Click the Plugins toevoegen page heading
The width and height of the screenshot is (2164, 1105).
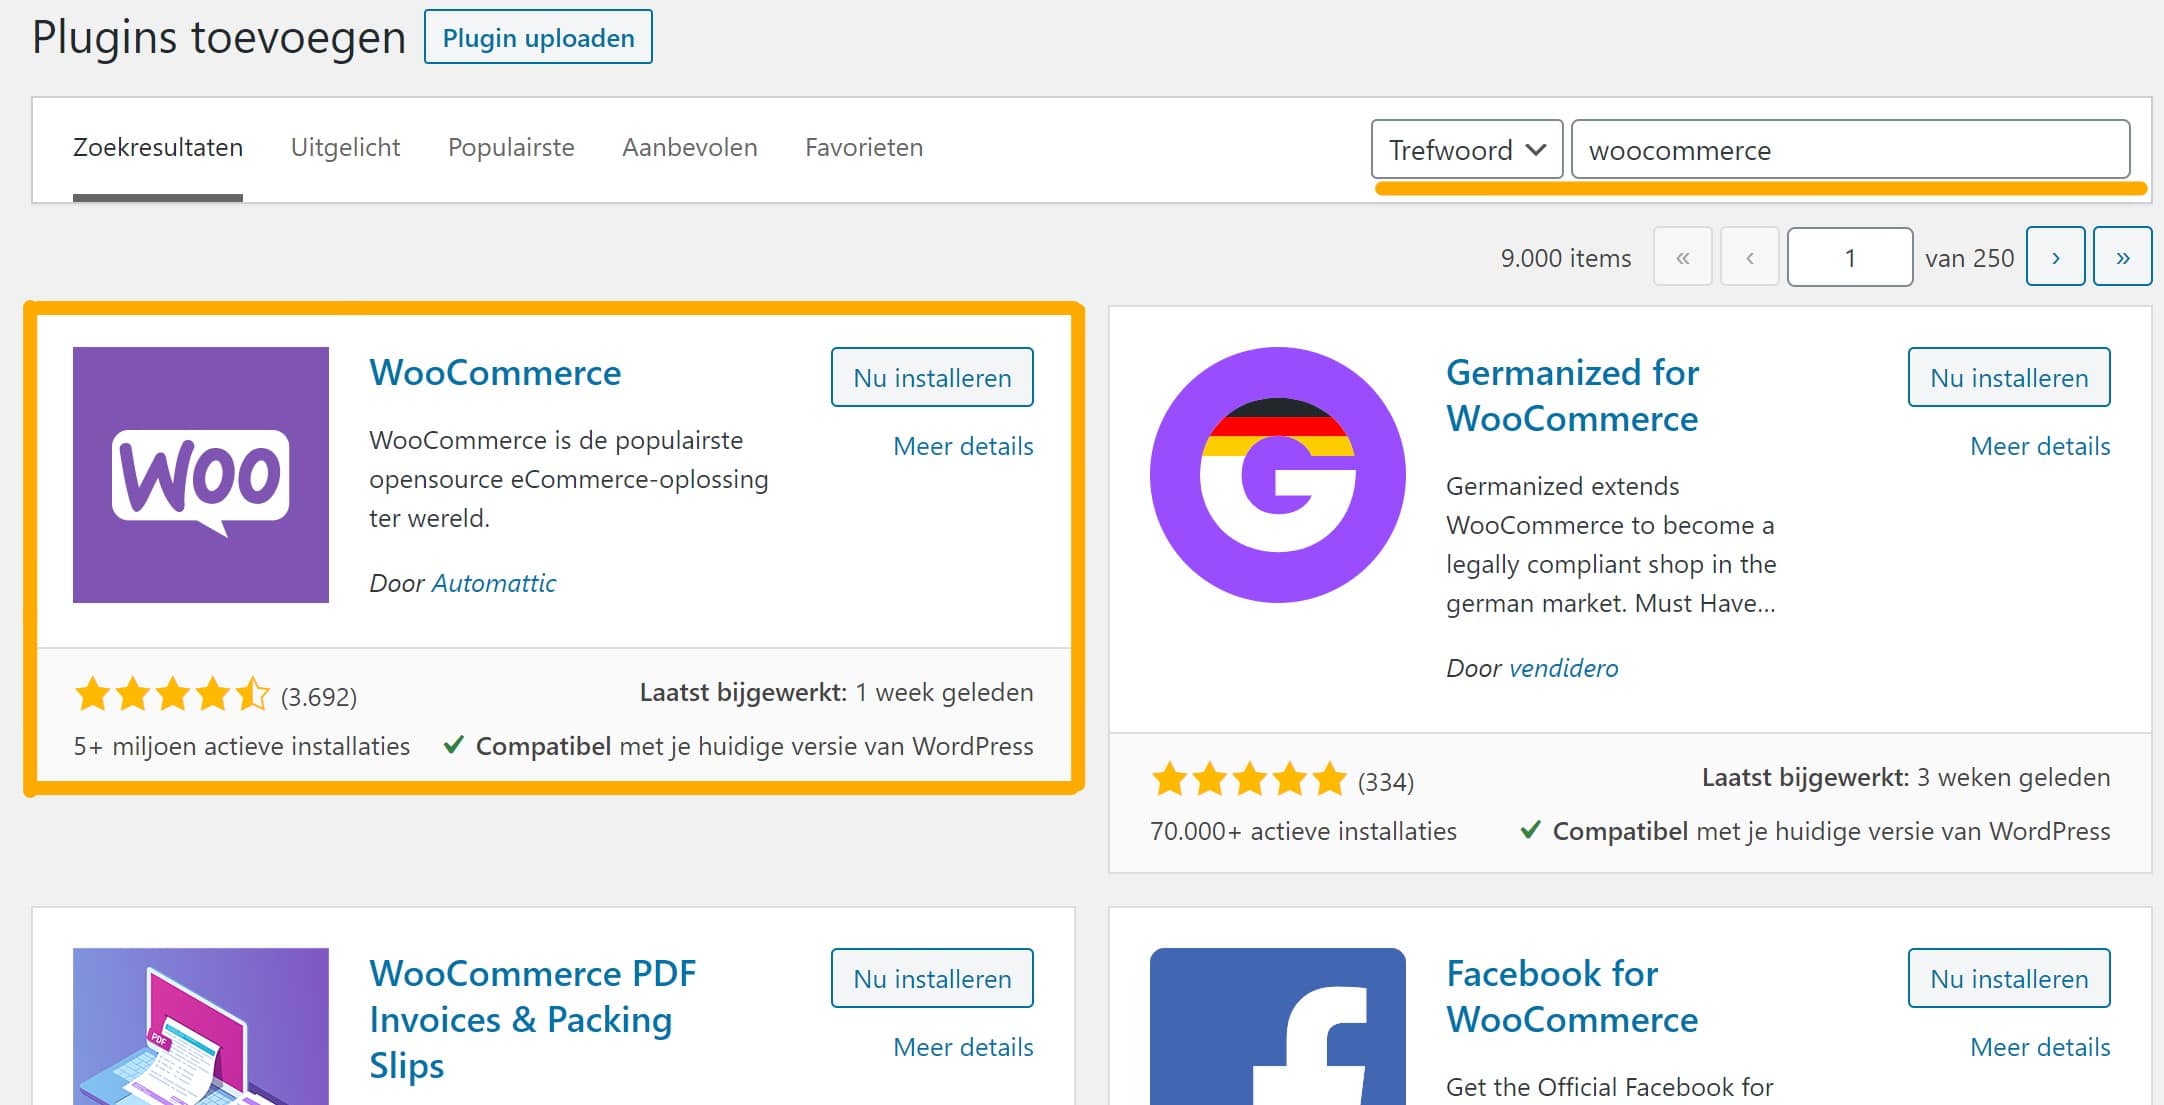tap(219, 38)
